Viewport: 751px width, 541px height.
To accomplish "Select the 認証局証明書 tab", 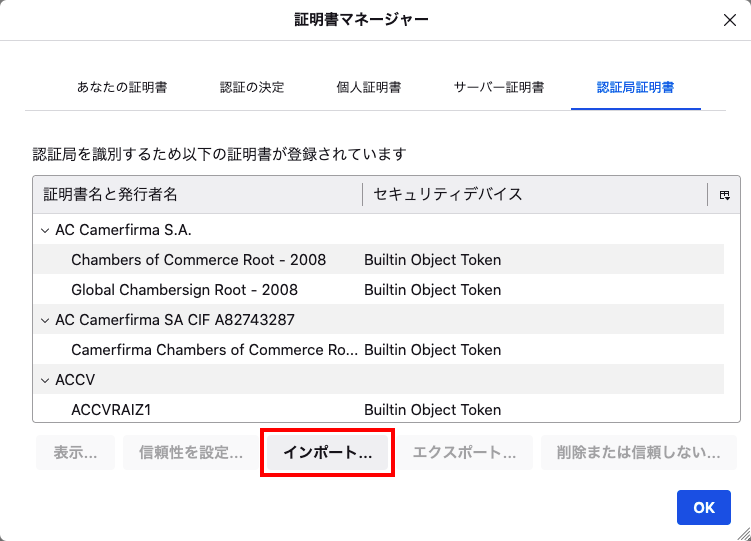I will pos(636,87).
